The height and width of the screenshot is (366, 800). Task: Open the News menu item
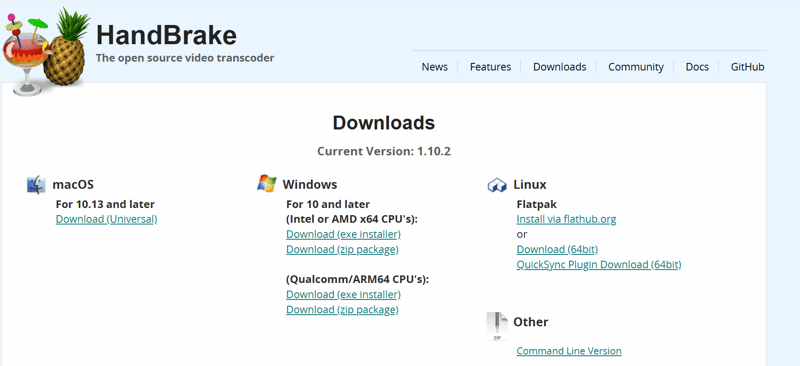[x=435, y=67]
